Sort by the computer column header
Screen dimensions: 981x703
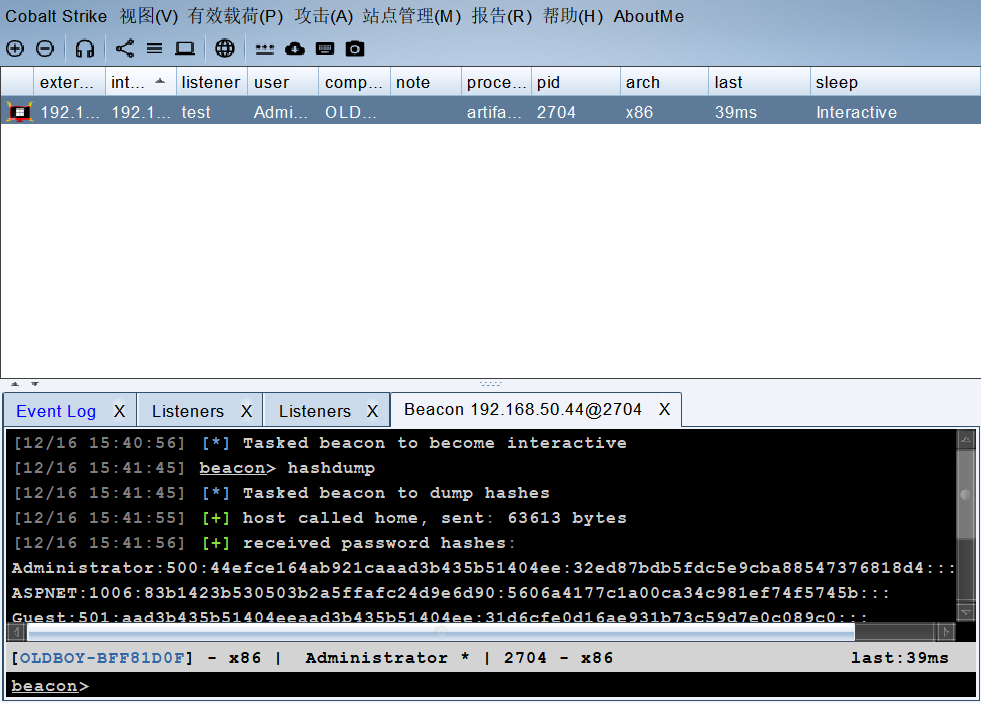point(354,82)
